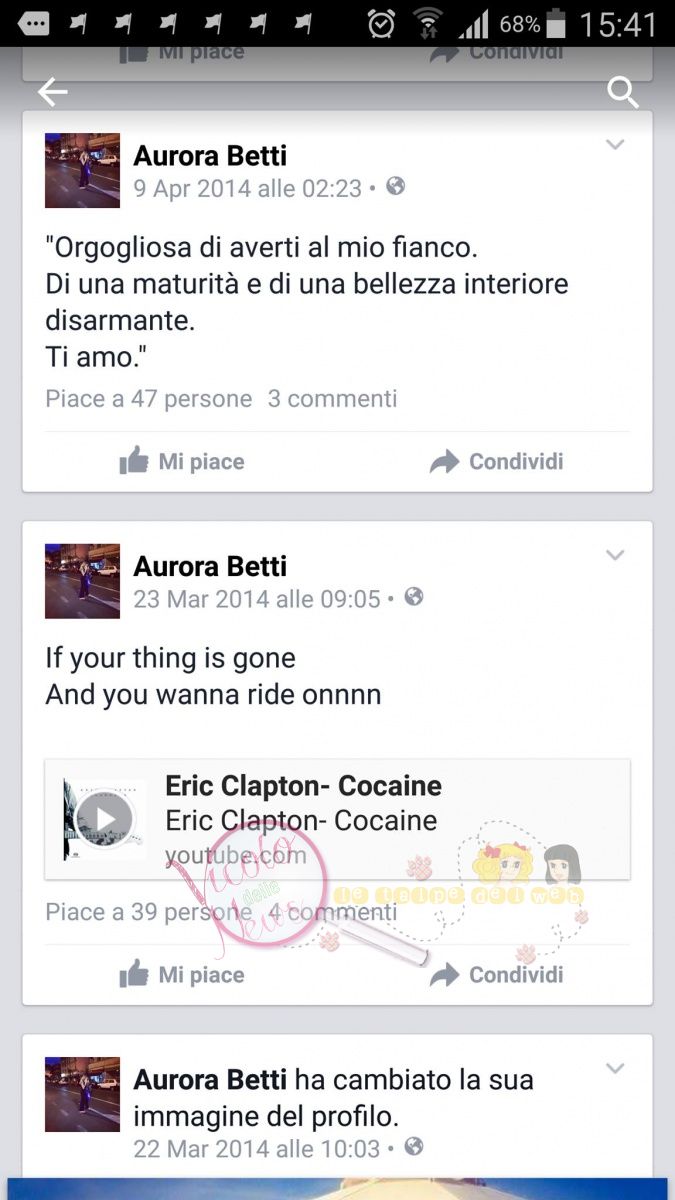The image size is (675, 1200).
Task: Like the 'Orgogliosa di averti' post
Action: tap(181, 461)
